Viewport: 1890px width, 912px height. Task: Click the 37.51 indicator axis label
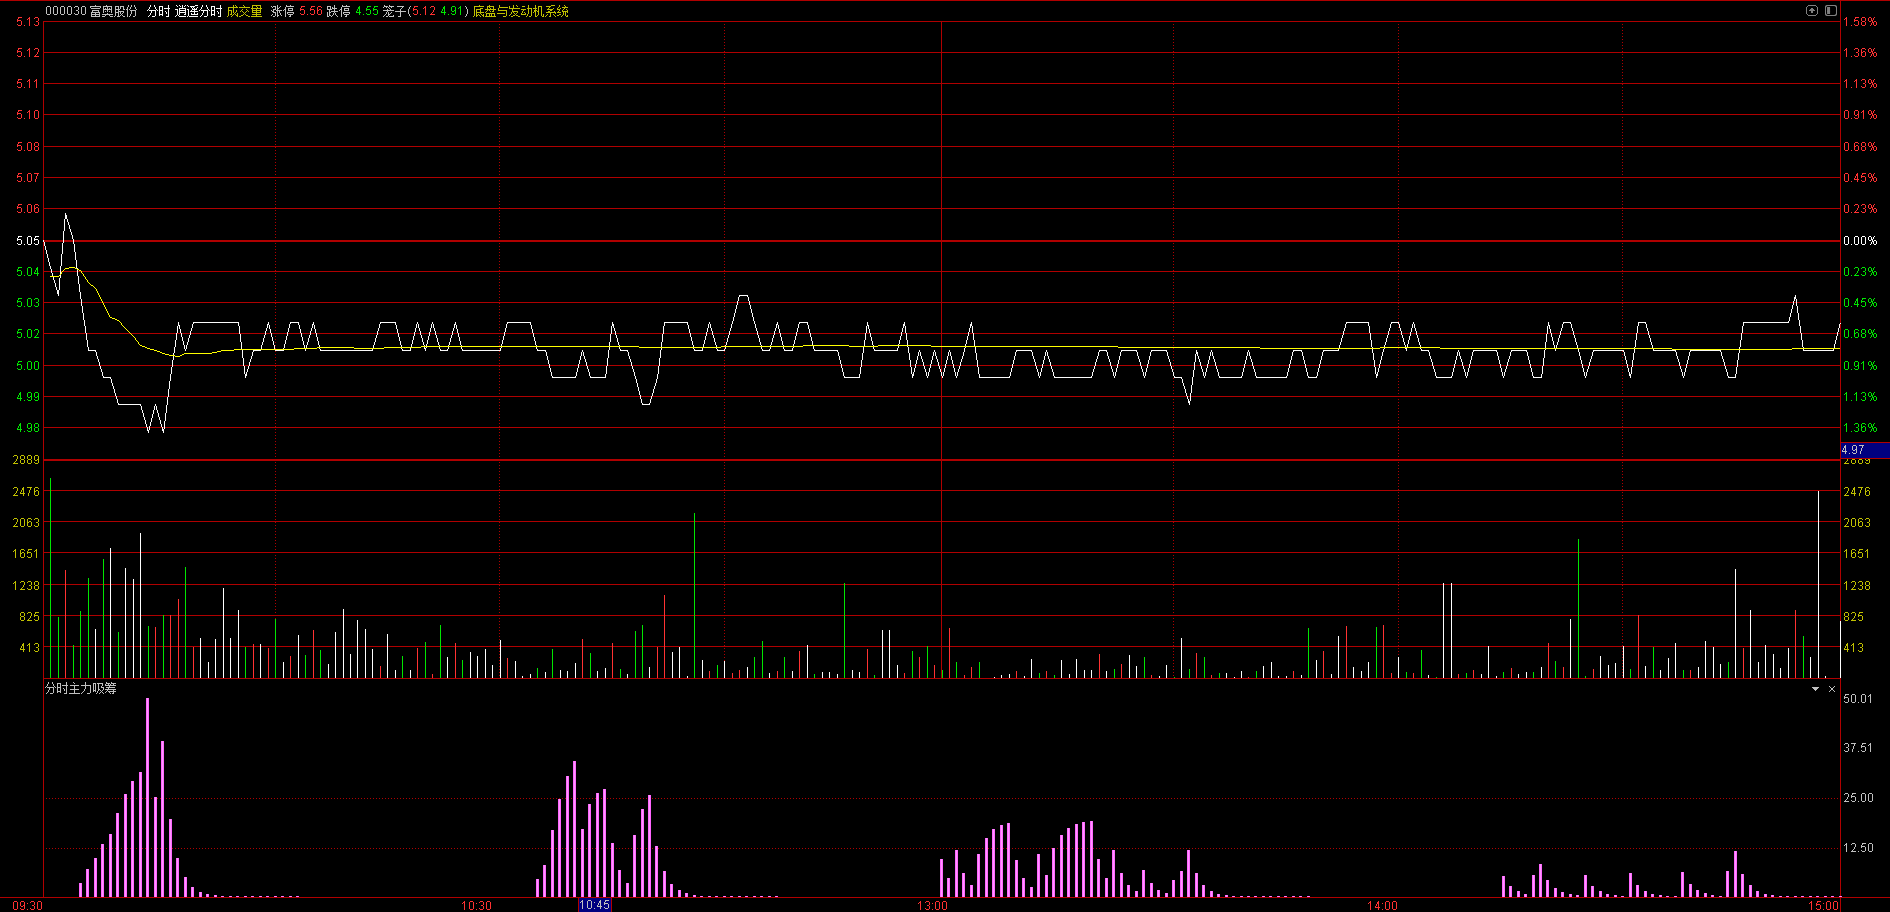[x=1858, y=747]
